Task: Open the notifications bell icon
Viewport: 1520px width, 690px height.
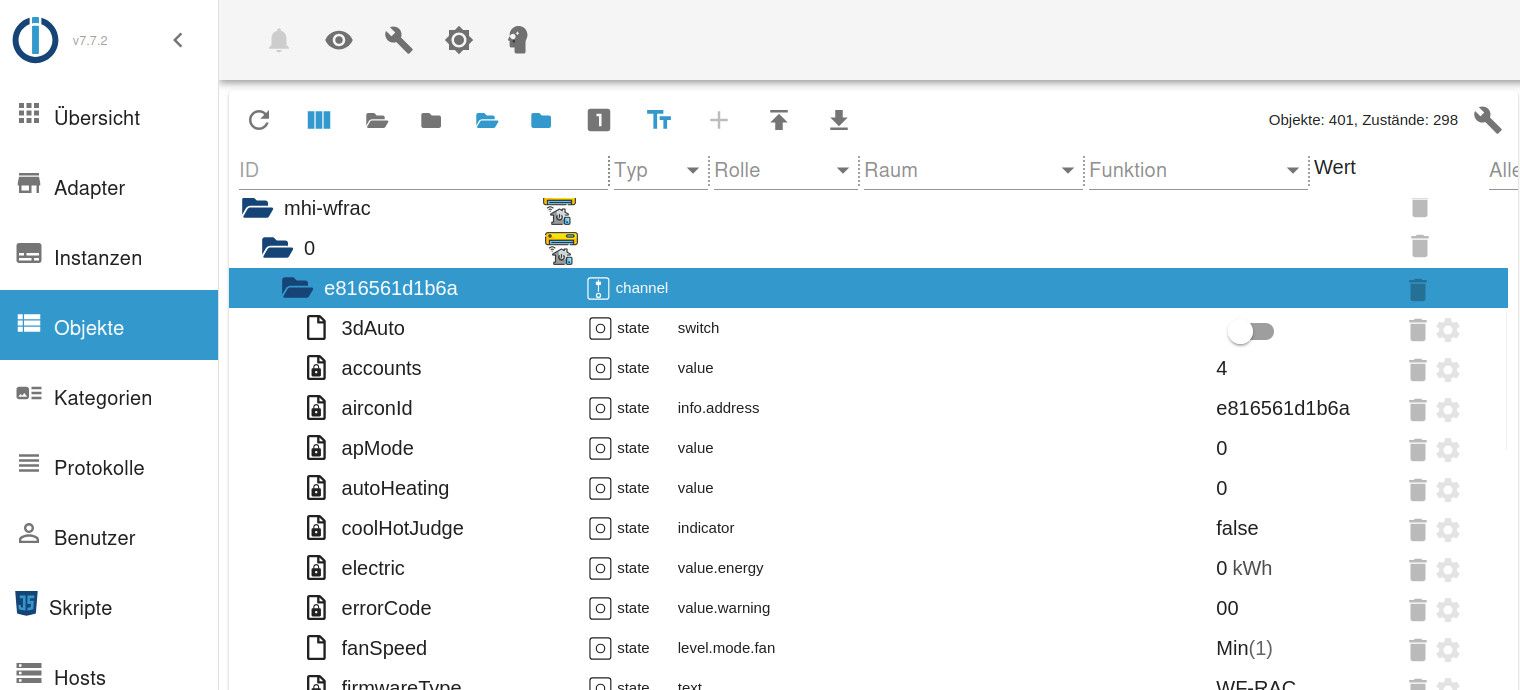Action: [279, 40]
